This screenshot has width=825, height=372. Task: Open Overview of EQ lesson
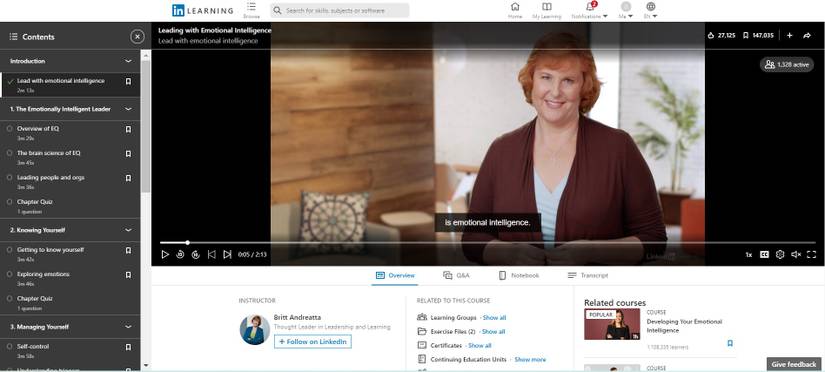[70, 133]
